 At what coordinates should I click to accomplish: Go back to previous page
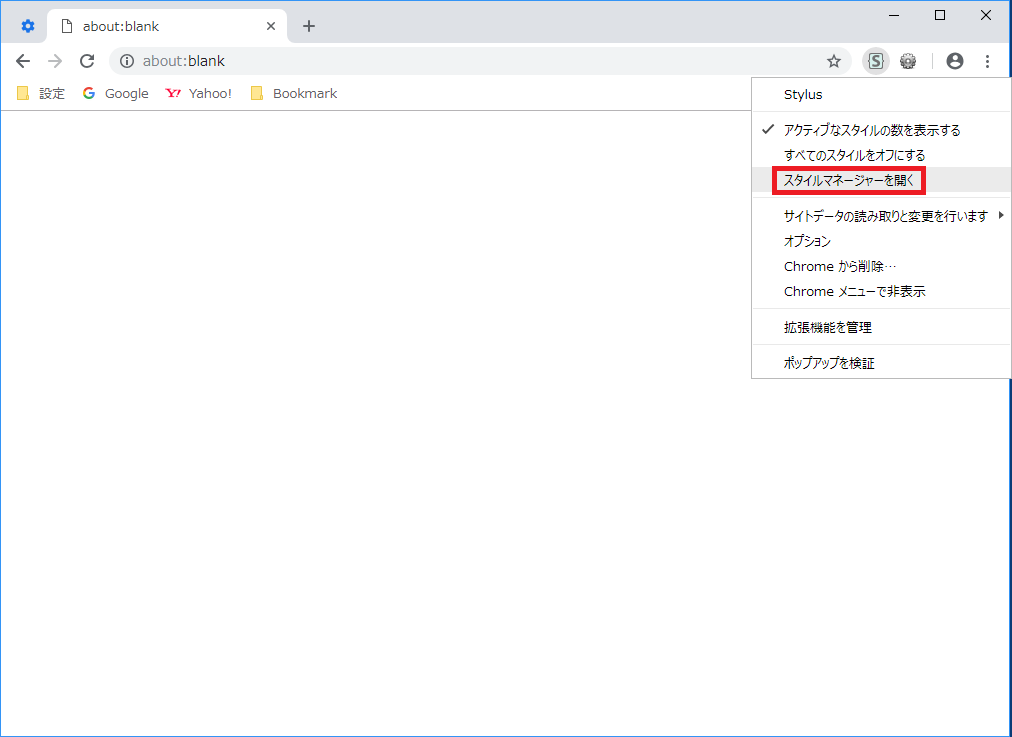[23, 61]
